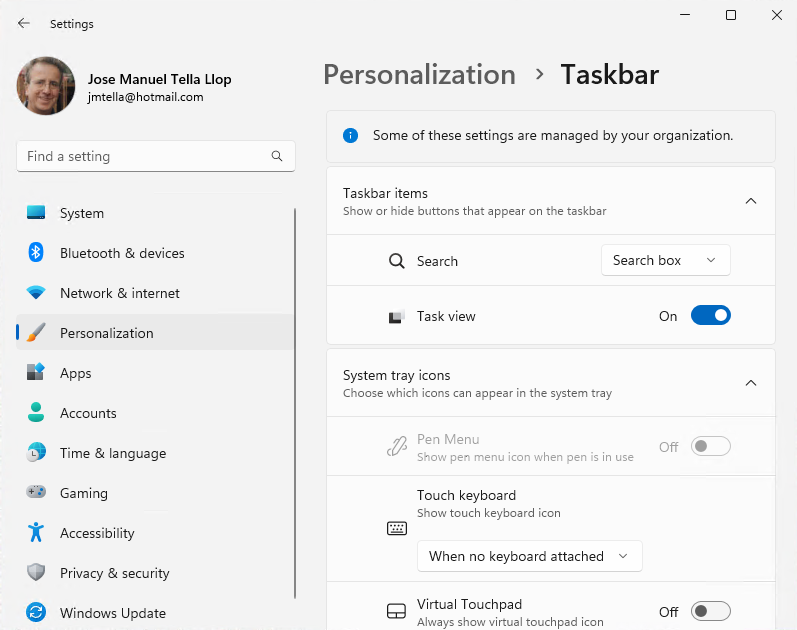Enable the Virtual Touchpad toggle

coord(710,611)
